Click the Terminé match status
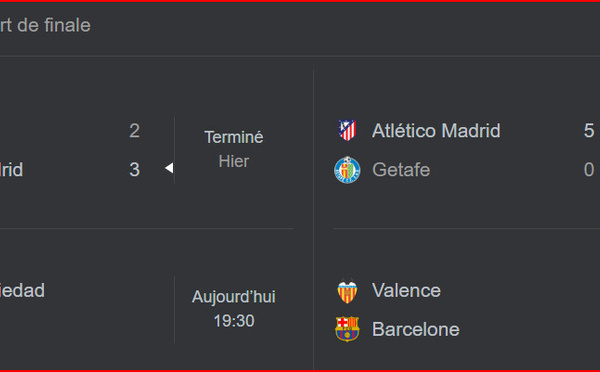The width and height of the screenshot is (600, 372). tap(234, 137)
